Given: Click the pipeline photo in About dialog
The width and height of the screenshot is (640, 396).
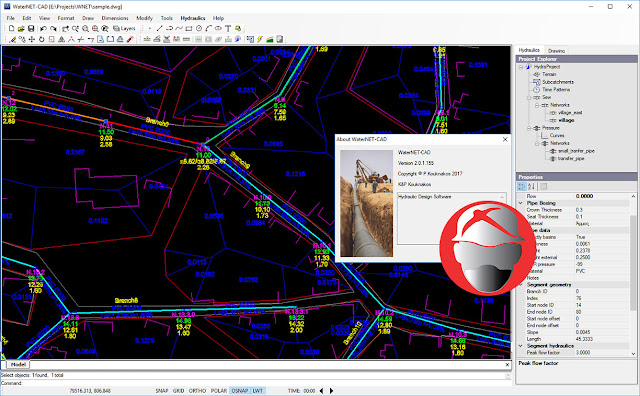Looking at the screenshot, I should [x=367, y=204].
